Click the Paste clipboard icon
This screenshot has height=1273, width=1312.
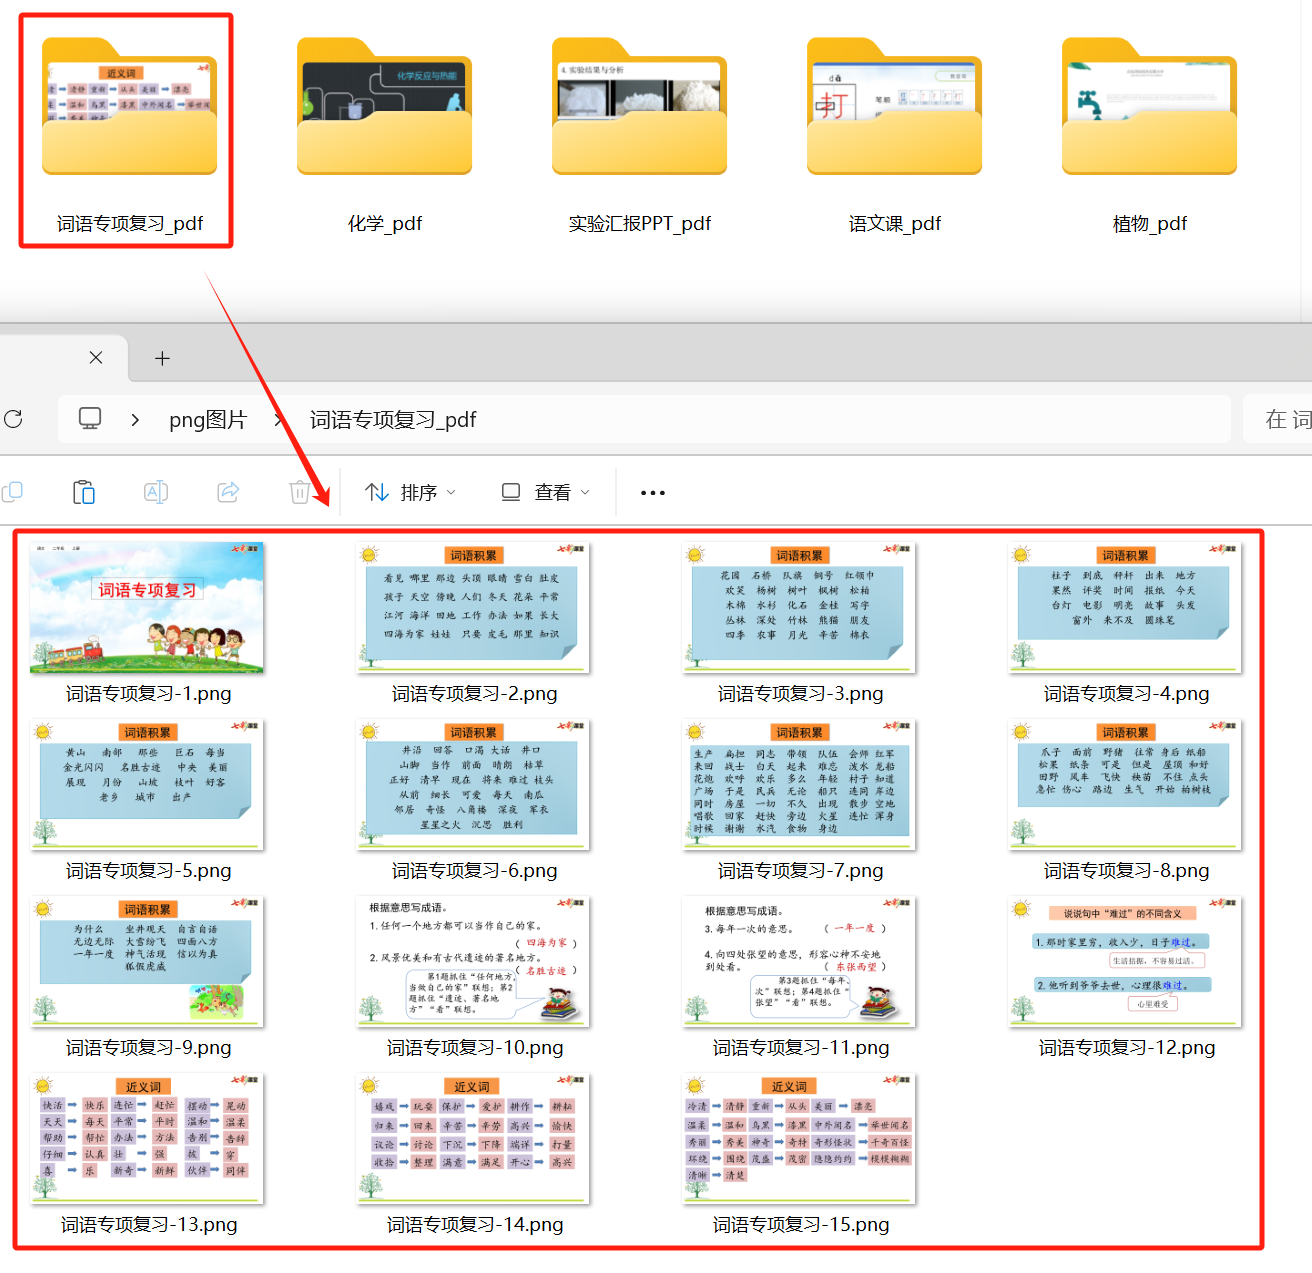point(84,492)
